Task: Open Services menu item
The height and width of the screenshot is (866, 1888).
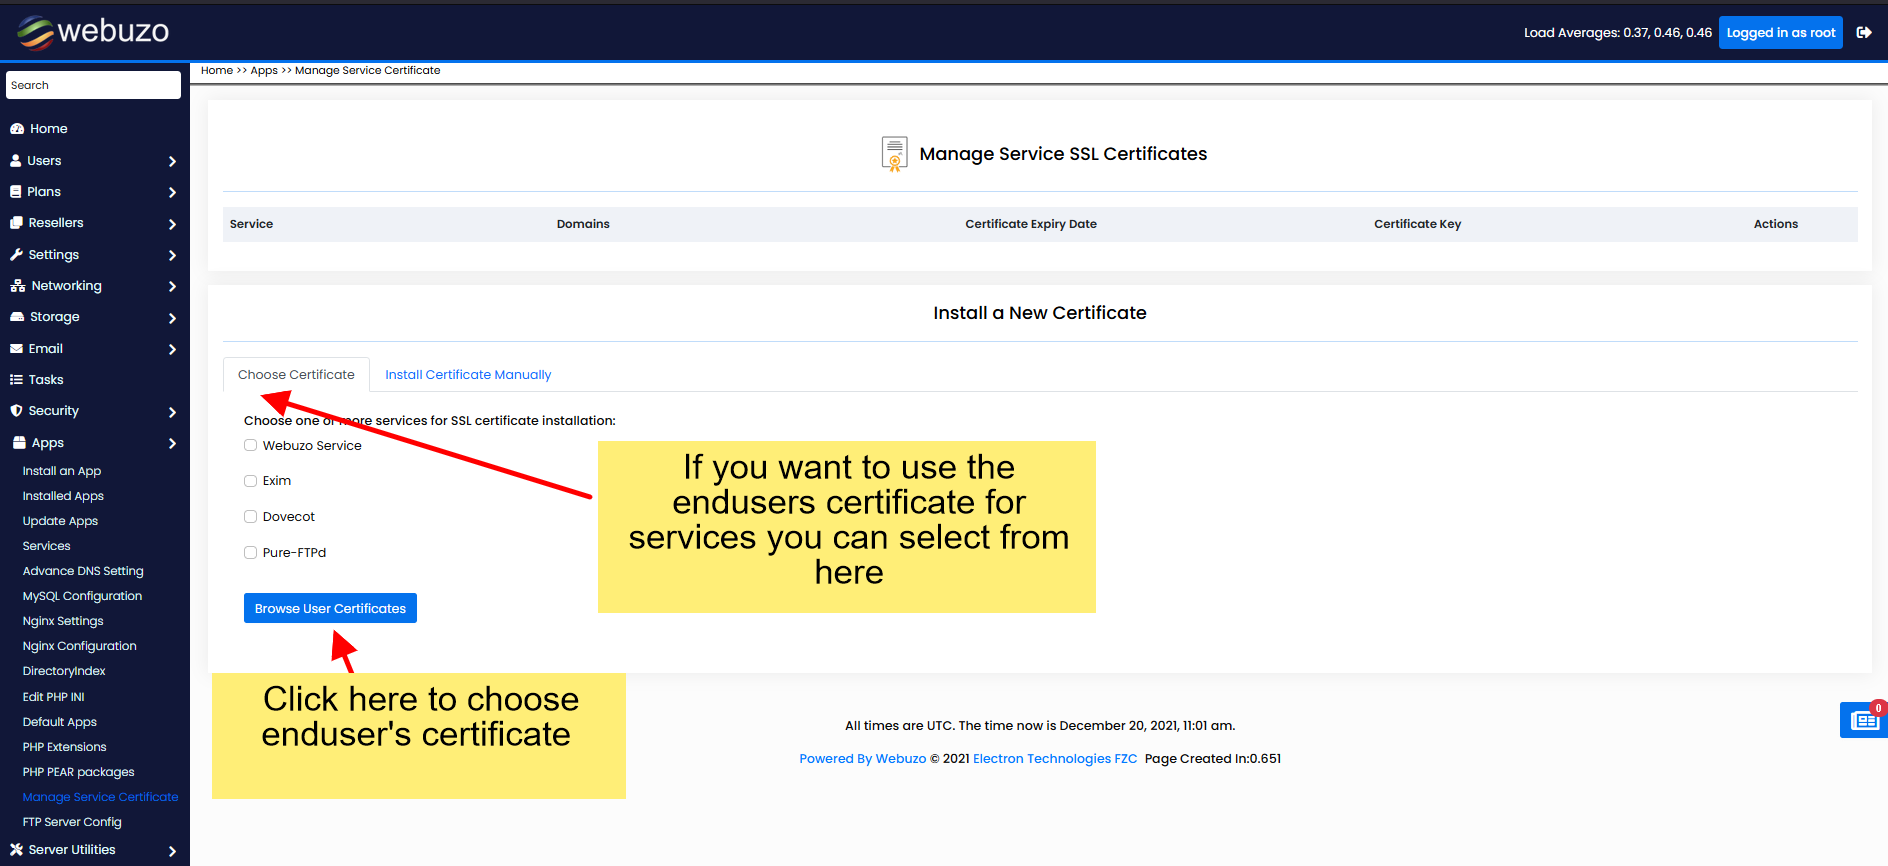Action: click(x=46, y=546)
